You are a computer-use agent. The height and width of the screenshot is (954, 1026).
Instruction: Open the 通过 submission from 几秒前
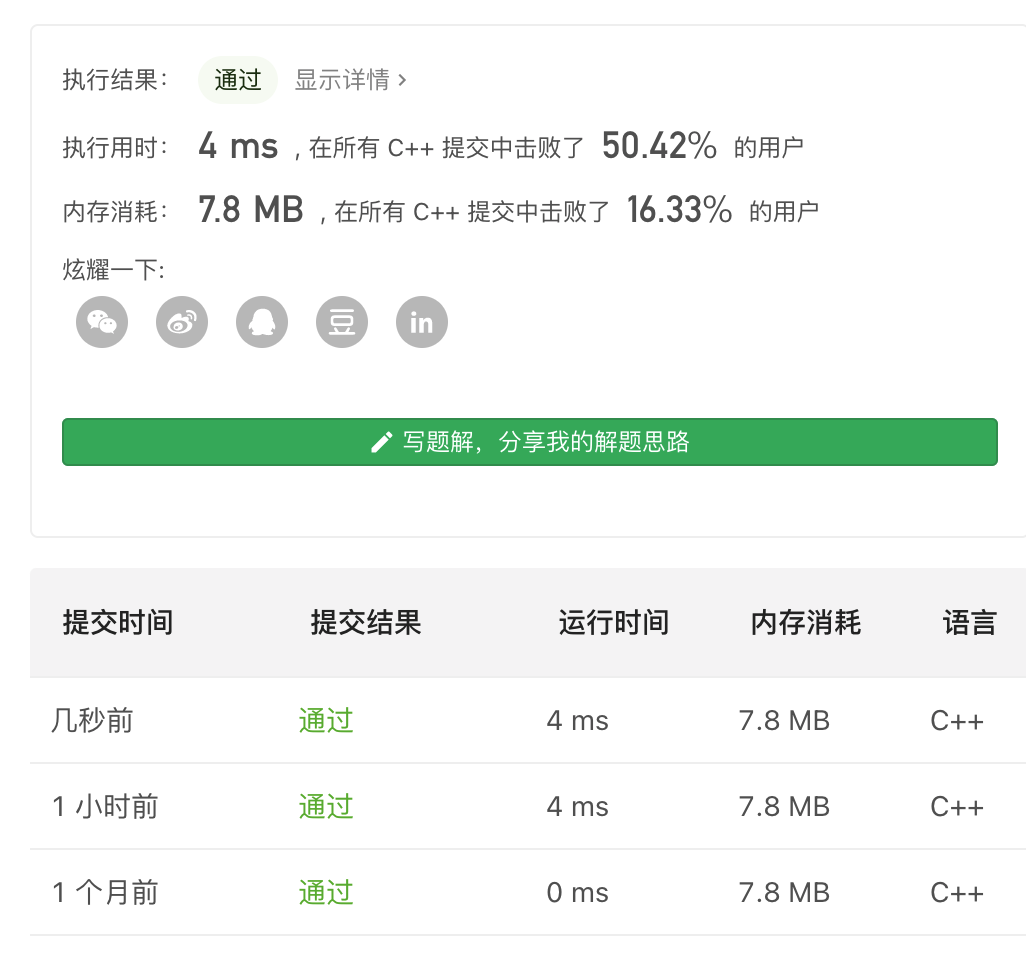click(x=326, y=720)
